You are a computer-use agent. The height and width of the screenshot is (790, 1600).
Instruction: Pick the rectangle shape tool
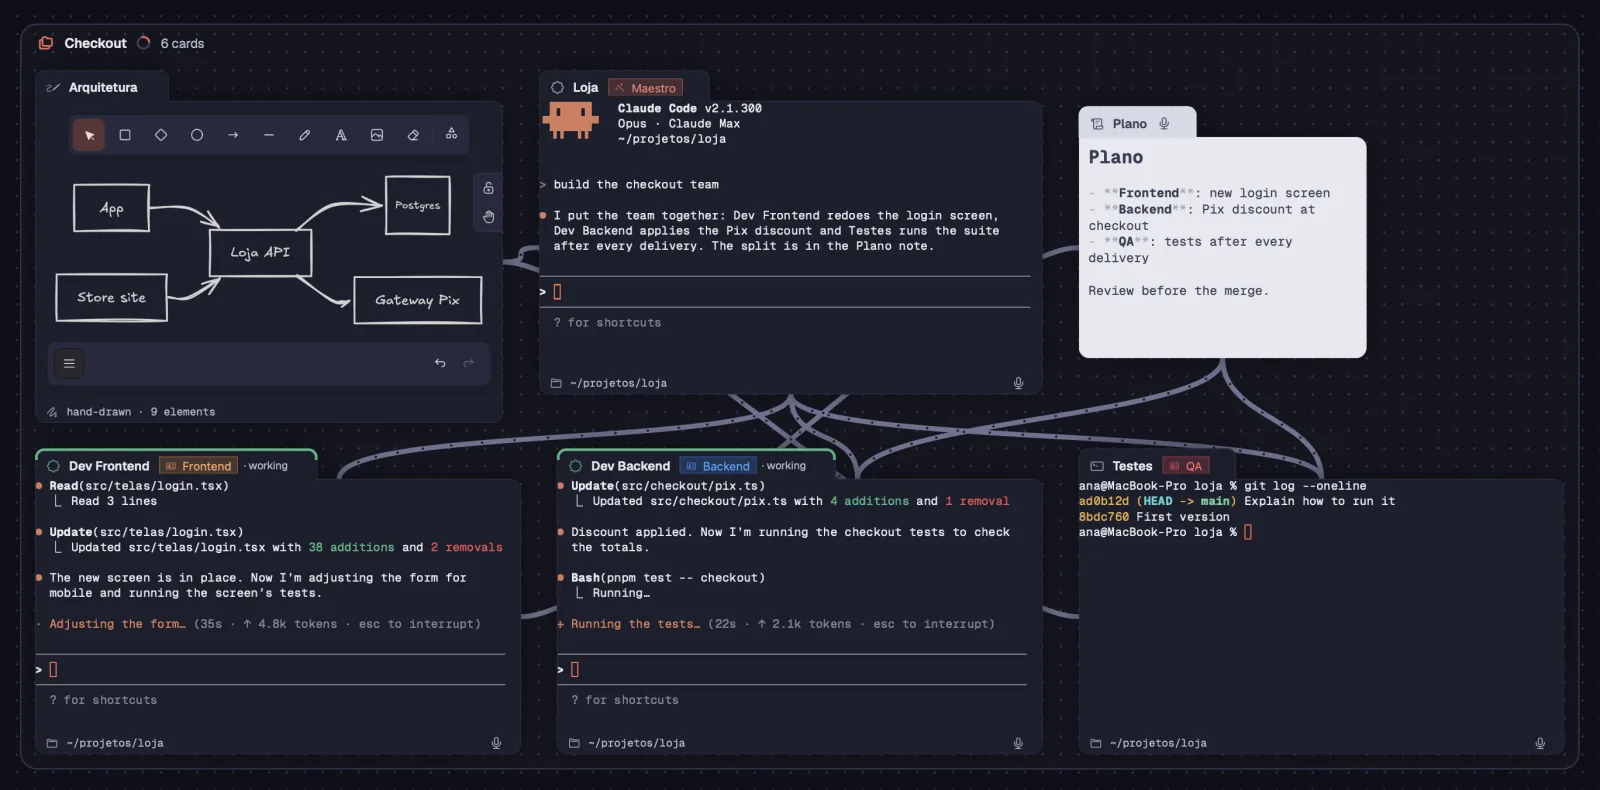(125, 135)
